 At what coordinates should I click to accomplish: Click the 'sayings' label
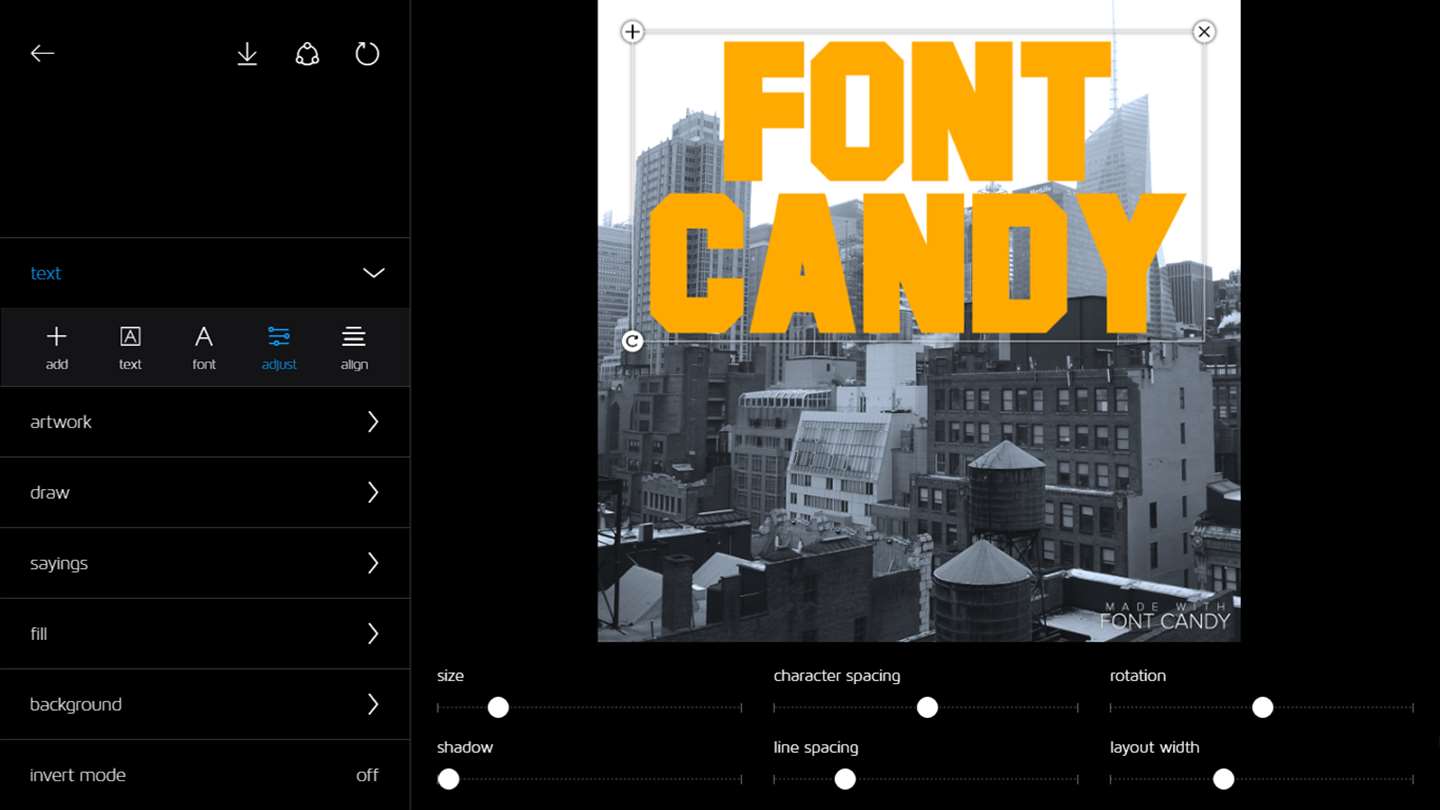point(59,564)
